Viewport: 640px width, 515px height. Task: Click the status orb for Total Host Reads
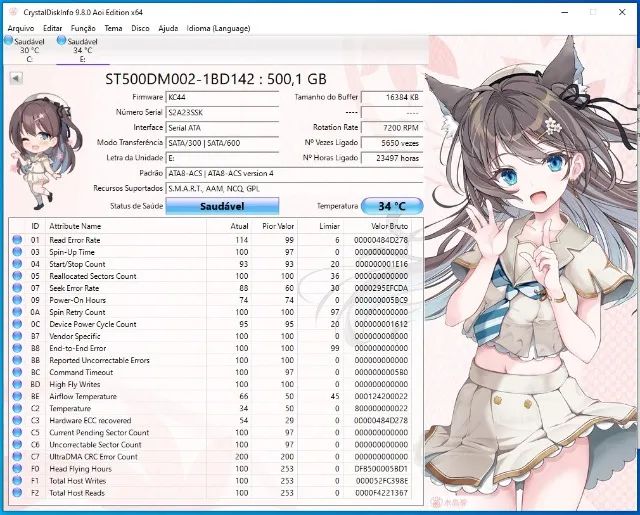pyautogui.click(x=17, y=493)
